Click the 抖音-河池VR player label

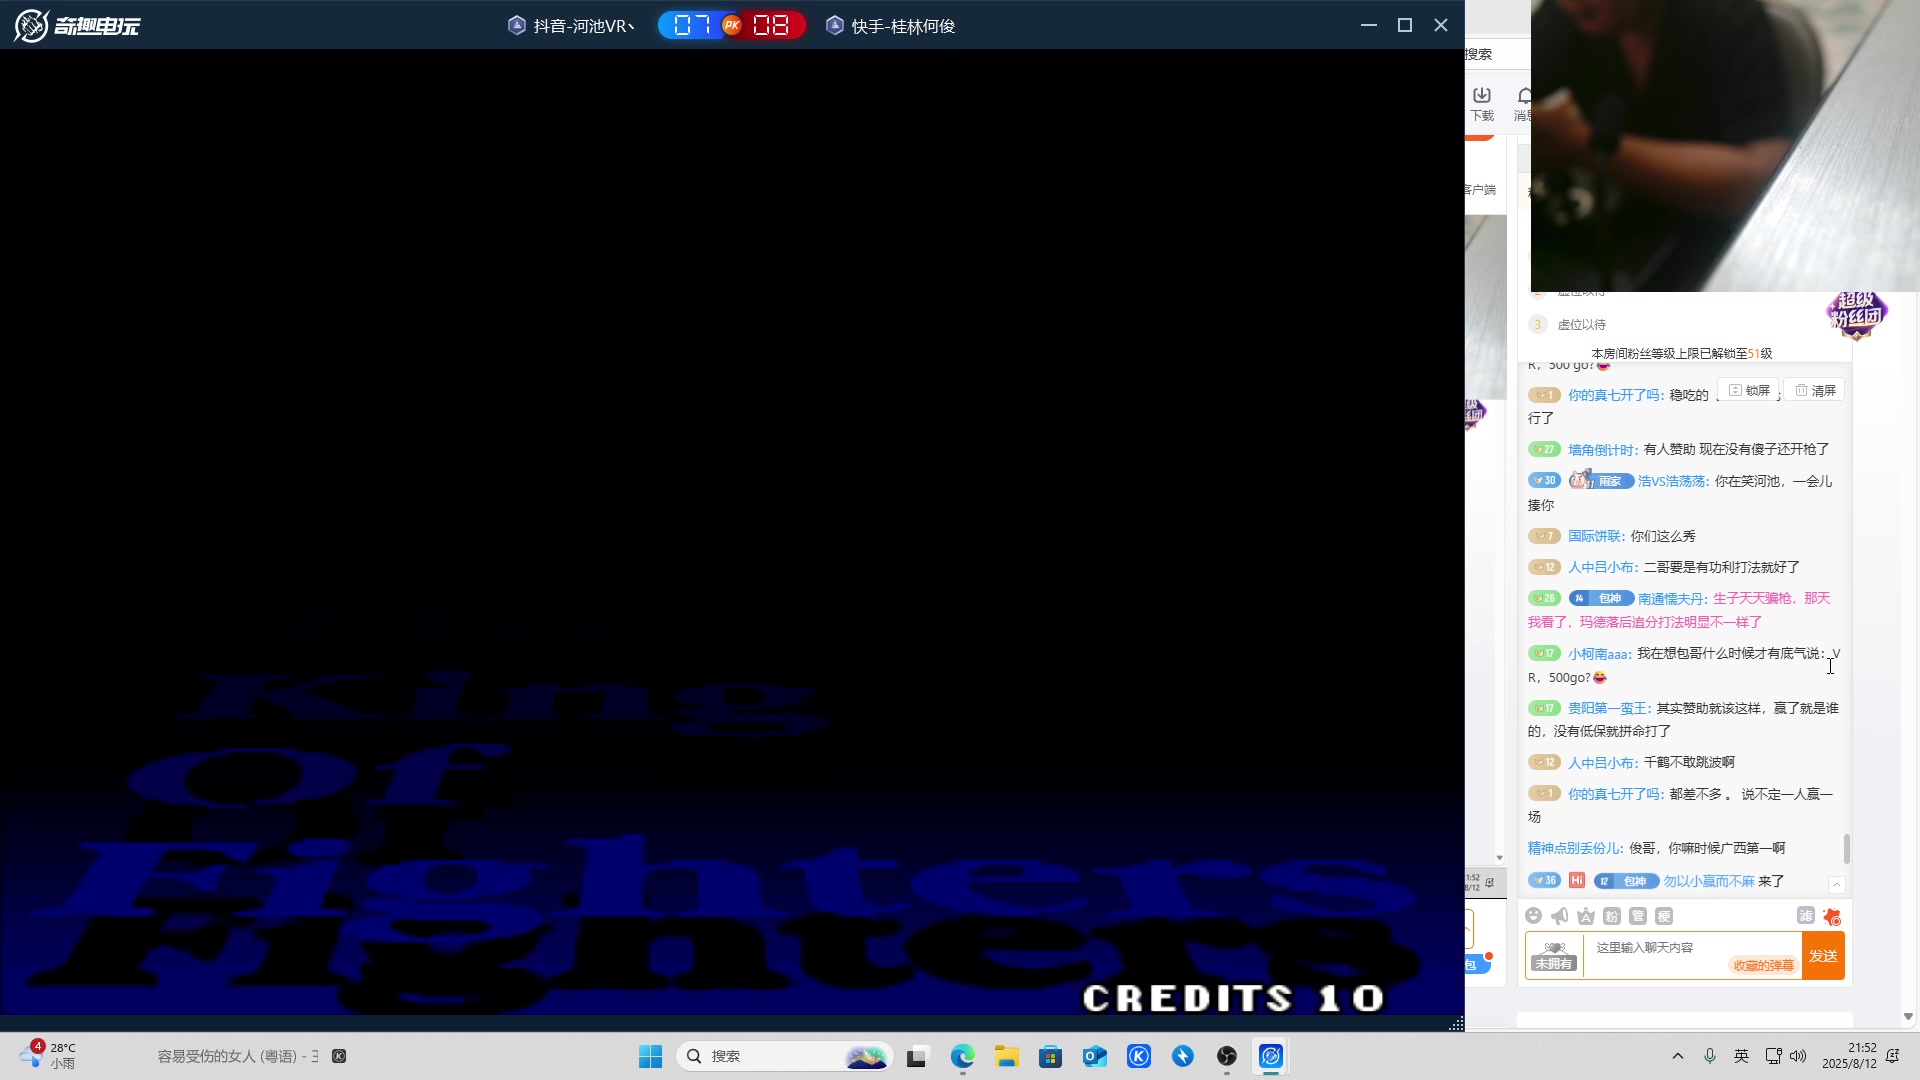(572, 26)
